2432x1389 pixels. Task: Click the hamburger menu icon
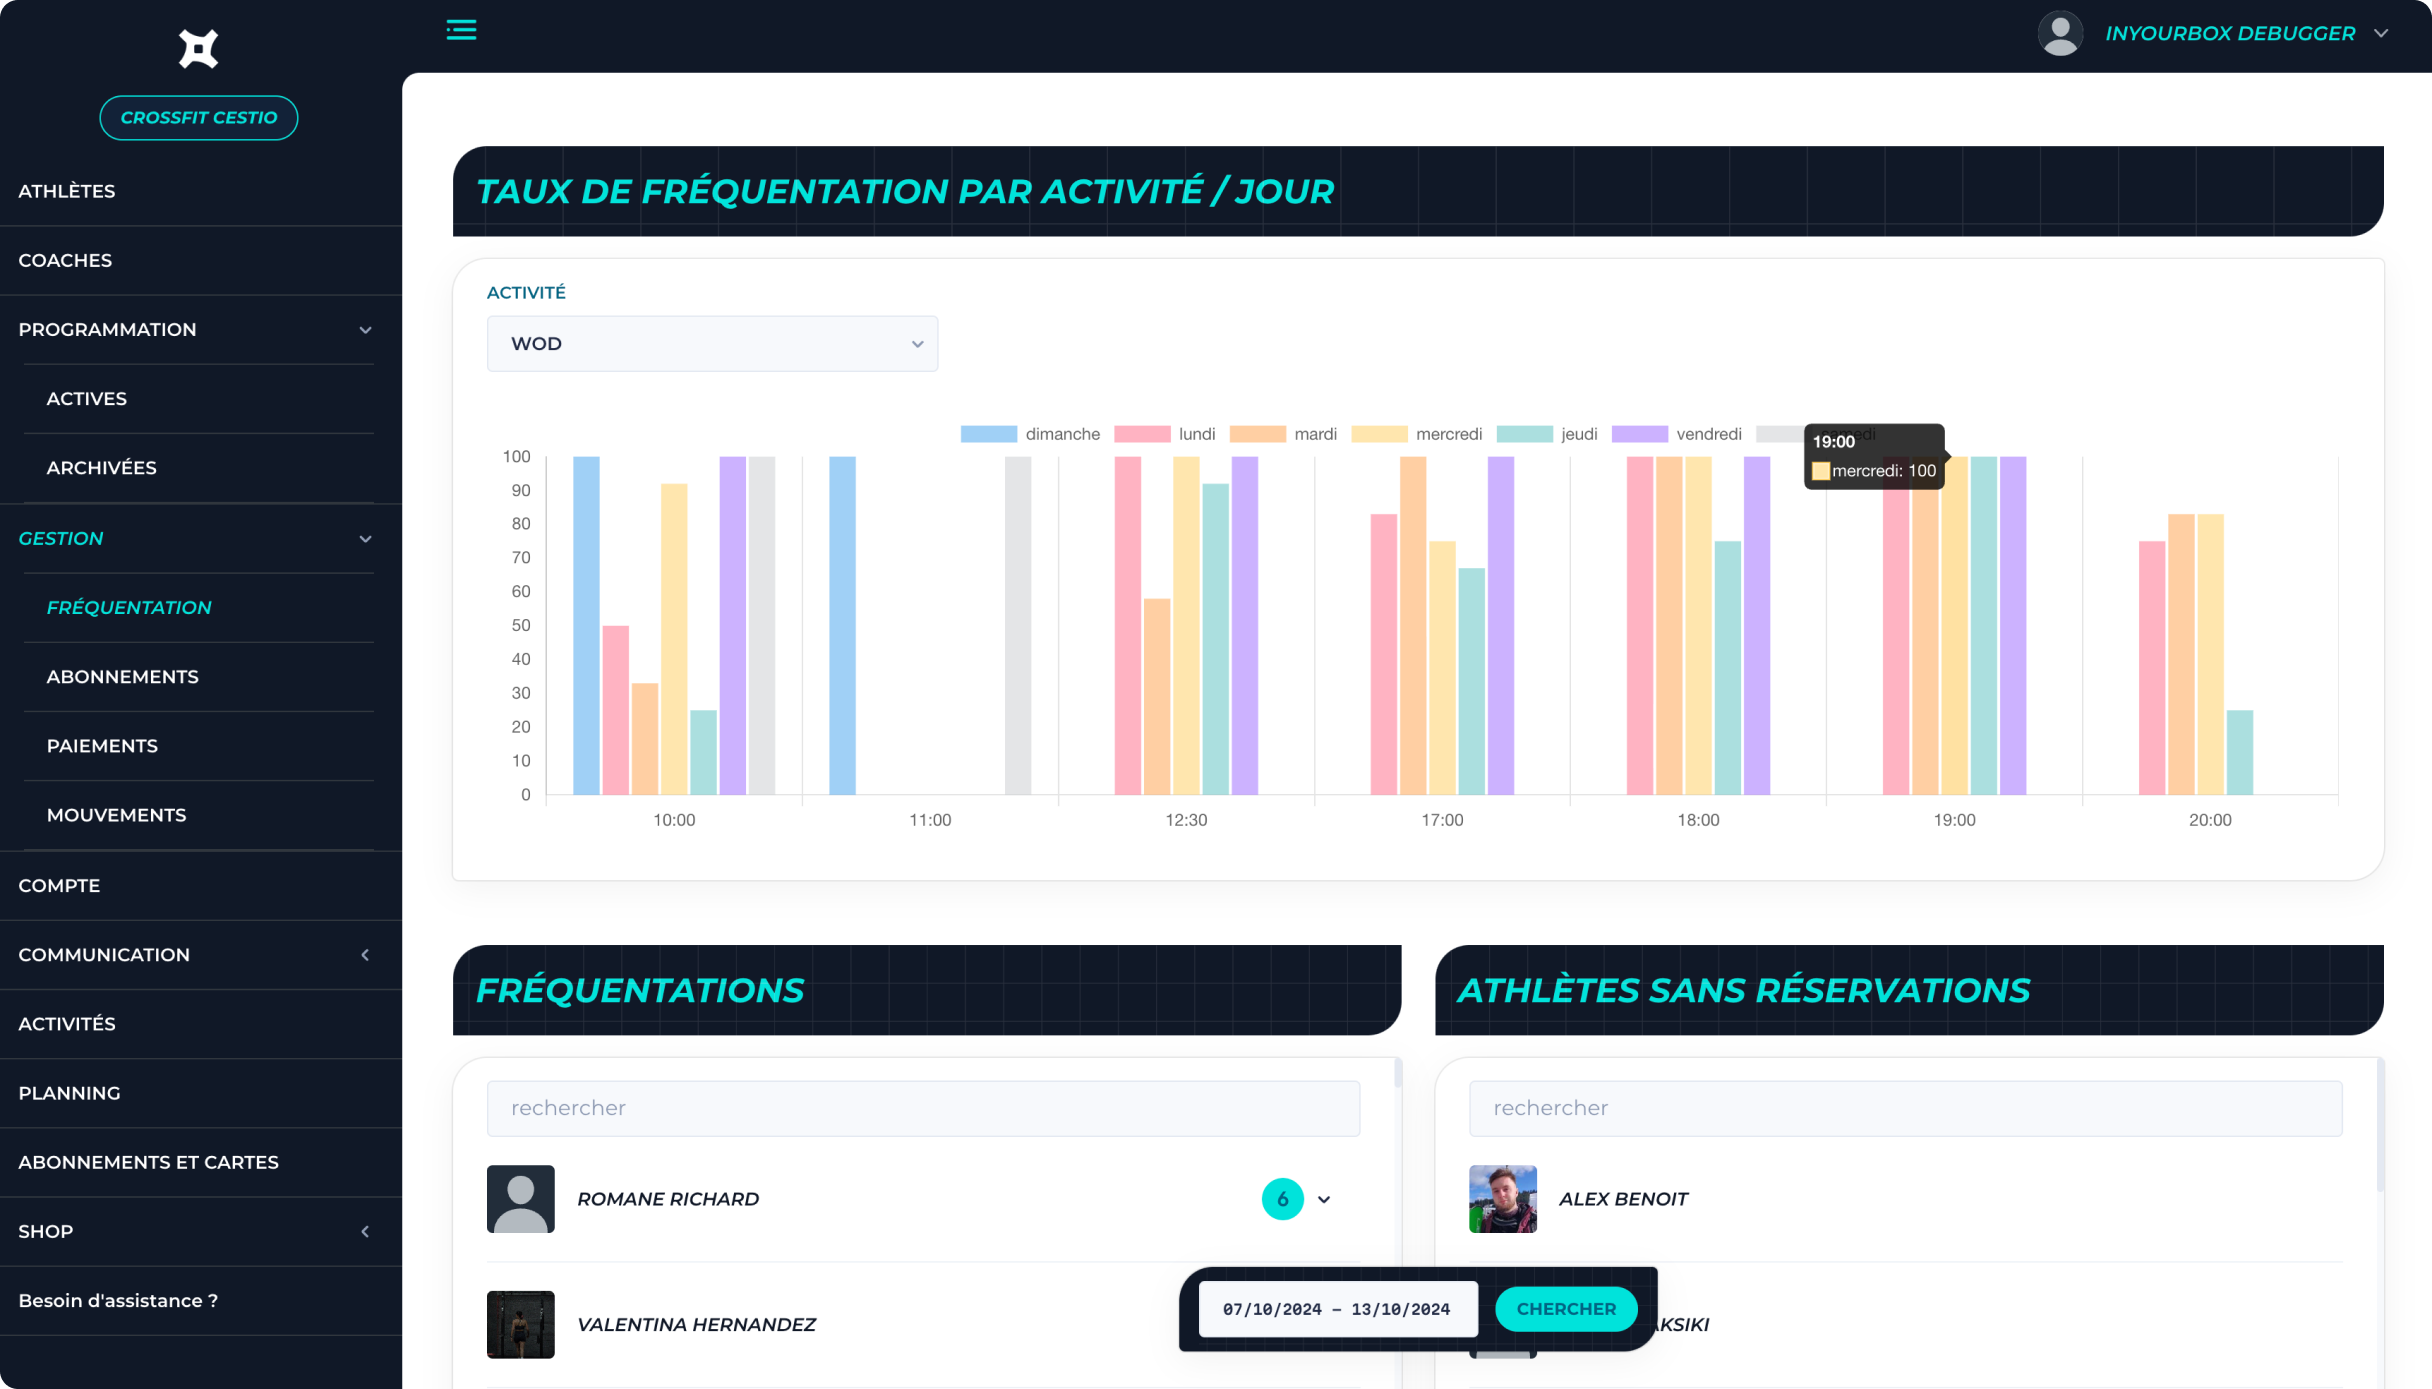pos(461,30)
